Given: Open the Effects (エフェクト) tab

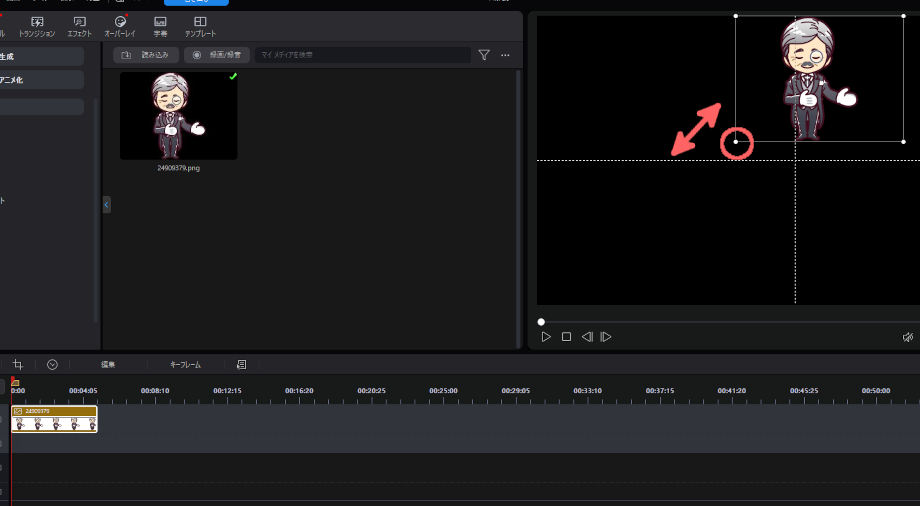Looking at the screenshot, I should click(x=79, y=25).
